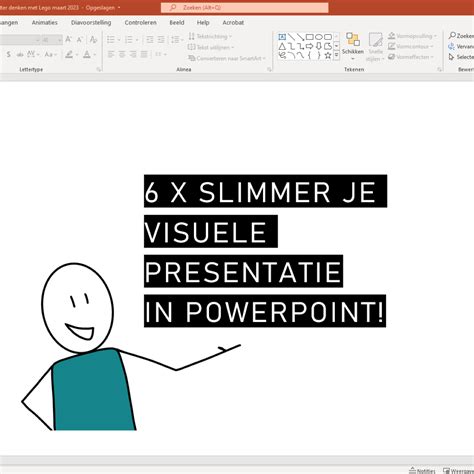This screenshot has width=474, height=474.
Task: Open the Letterertype dialog launcher
Action: (99, 69)
